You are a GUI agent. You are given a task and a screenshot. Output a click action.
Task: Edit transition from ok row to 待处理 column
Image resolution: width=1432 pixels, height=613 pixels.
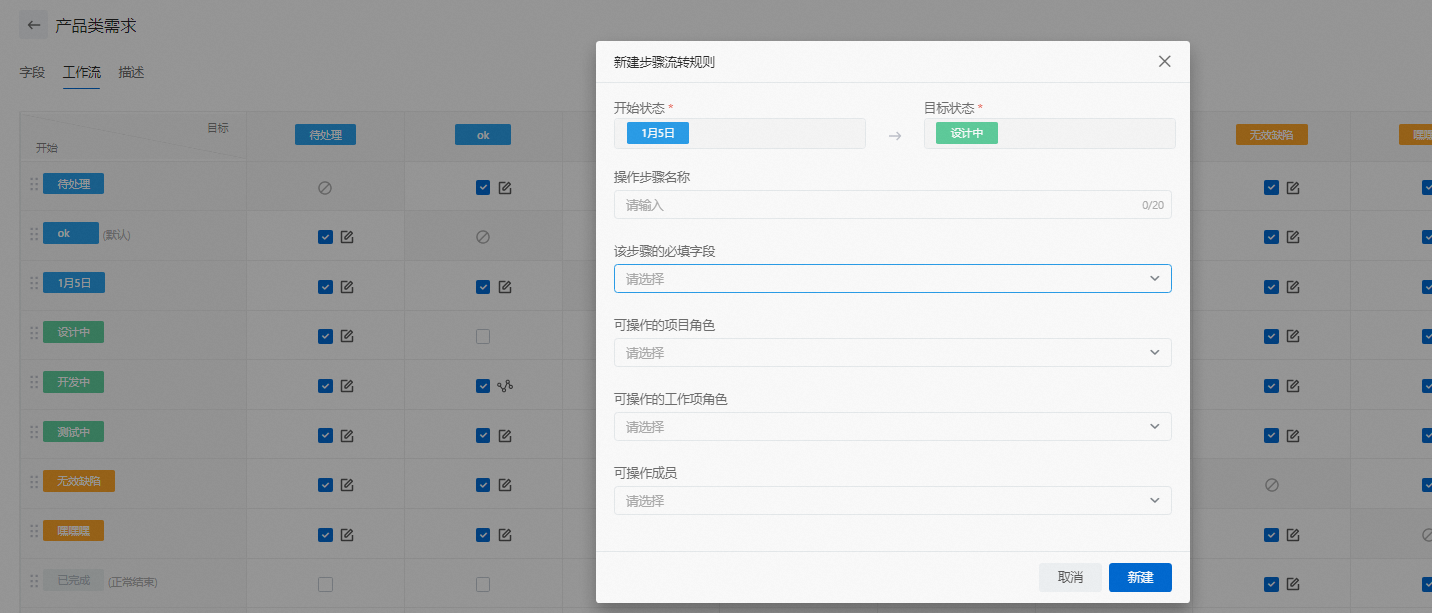tap(347, 237)
